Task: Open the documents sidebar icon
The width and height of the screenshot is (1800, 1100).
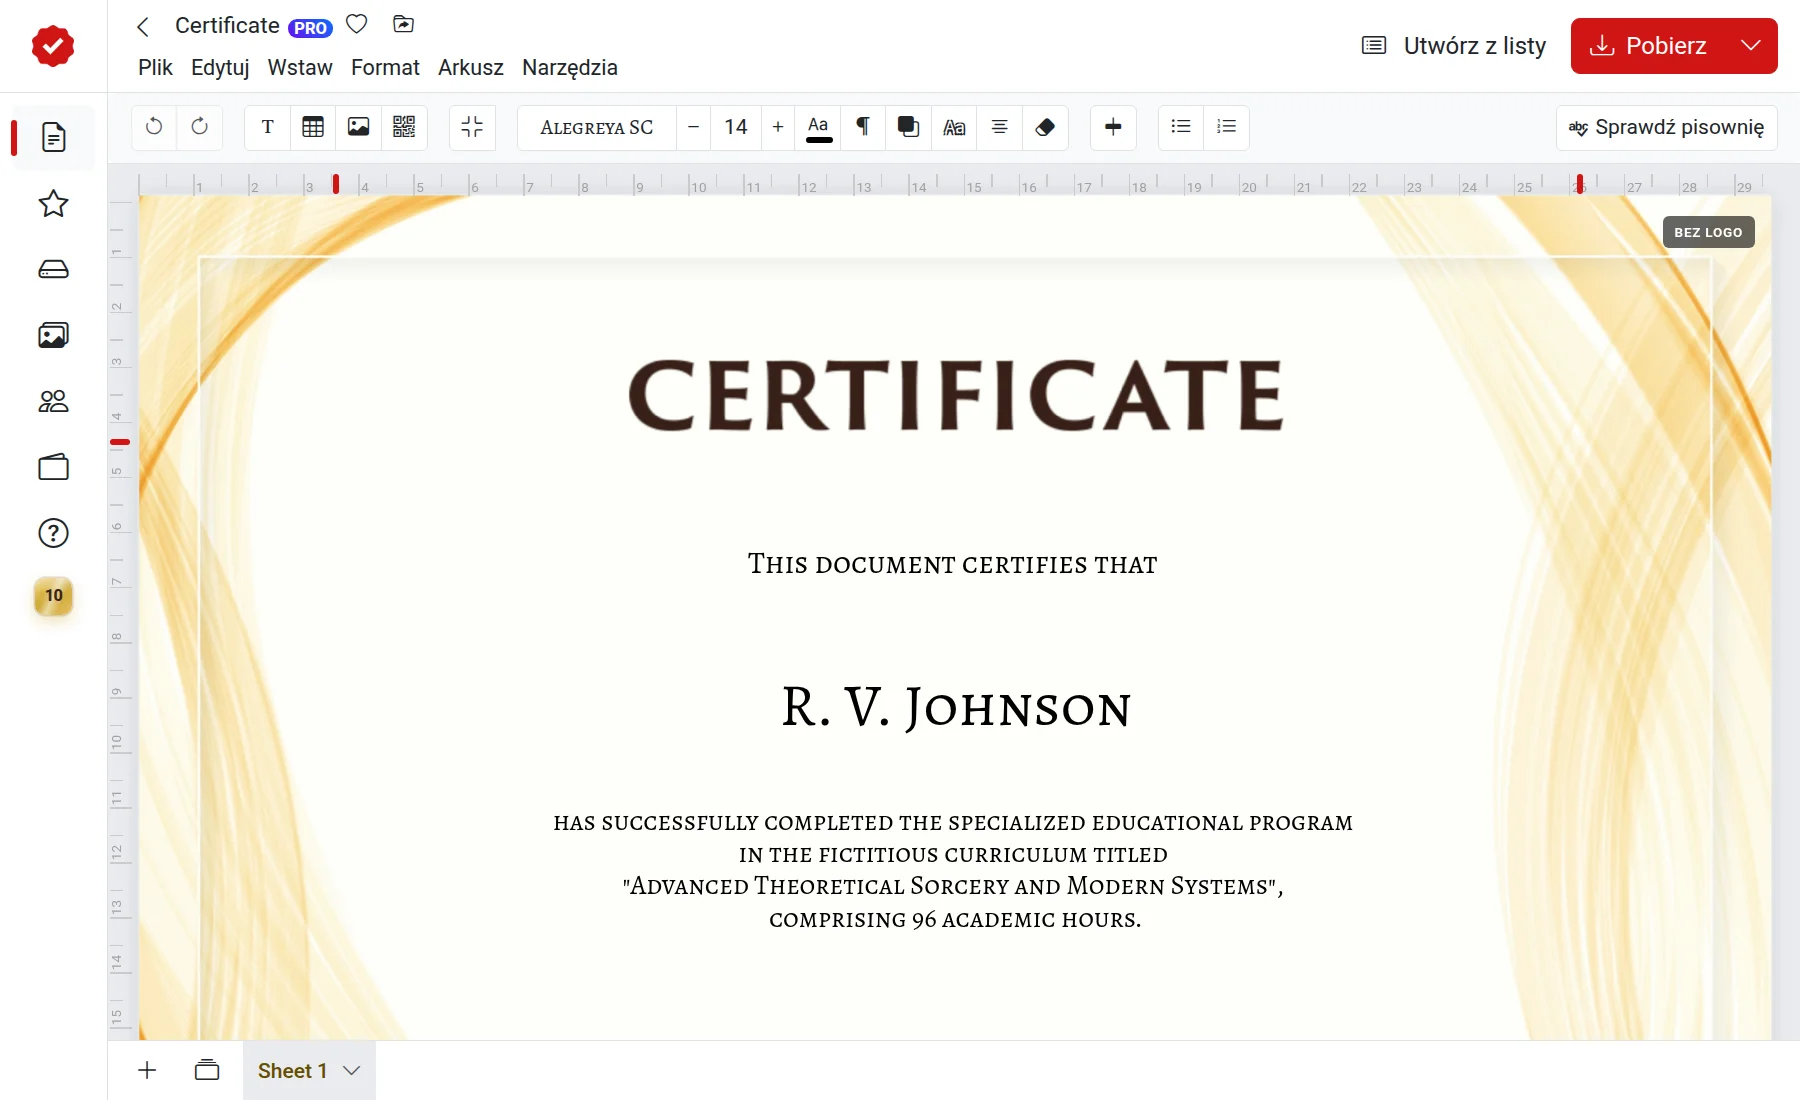Action: tap(53, 137)
